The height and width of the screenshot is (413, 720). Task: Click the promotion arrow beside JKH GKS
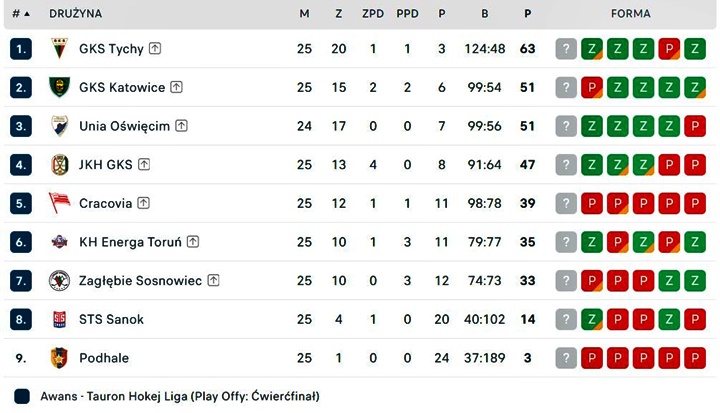[x=144, y=165]
